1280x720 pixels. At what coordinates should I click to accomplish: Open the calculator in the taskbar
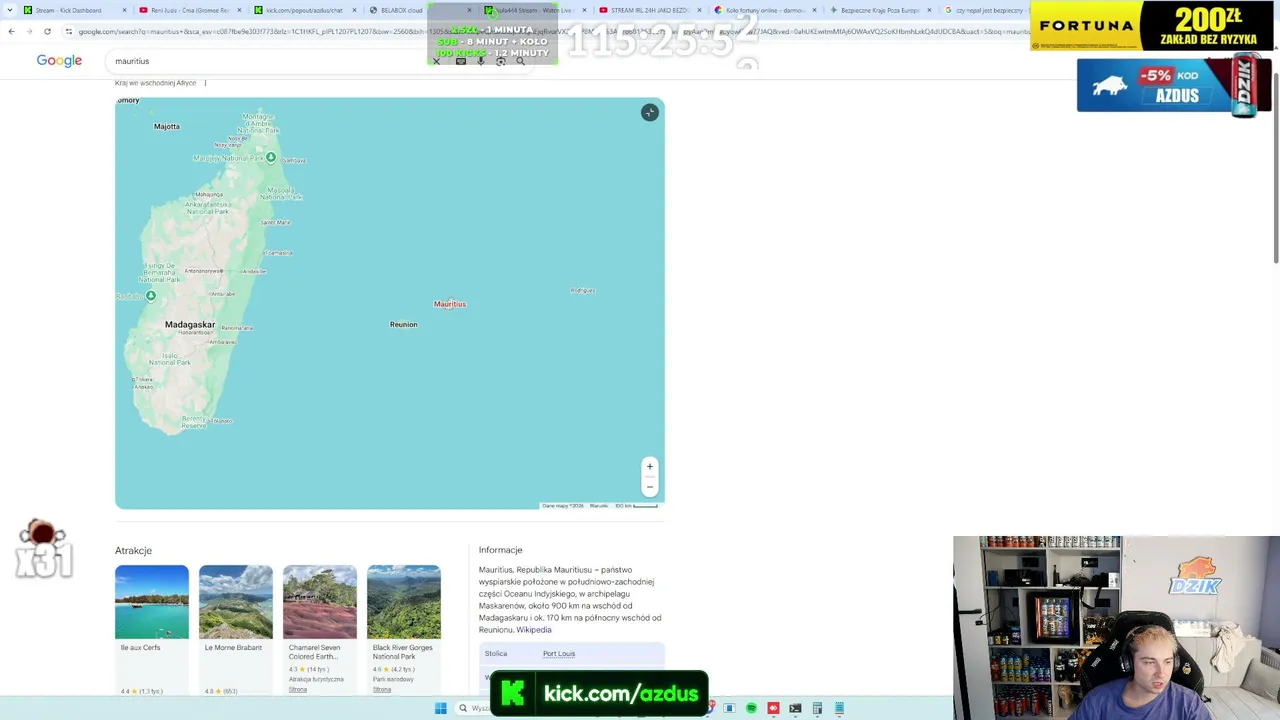tap(817, 708)
